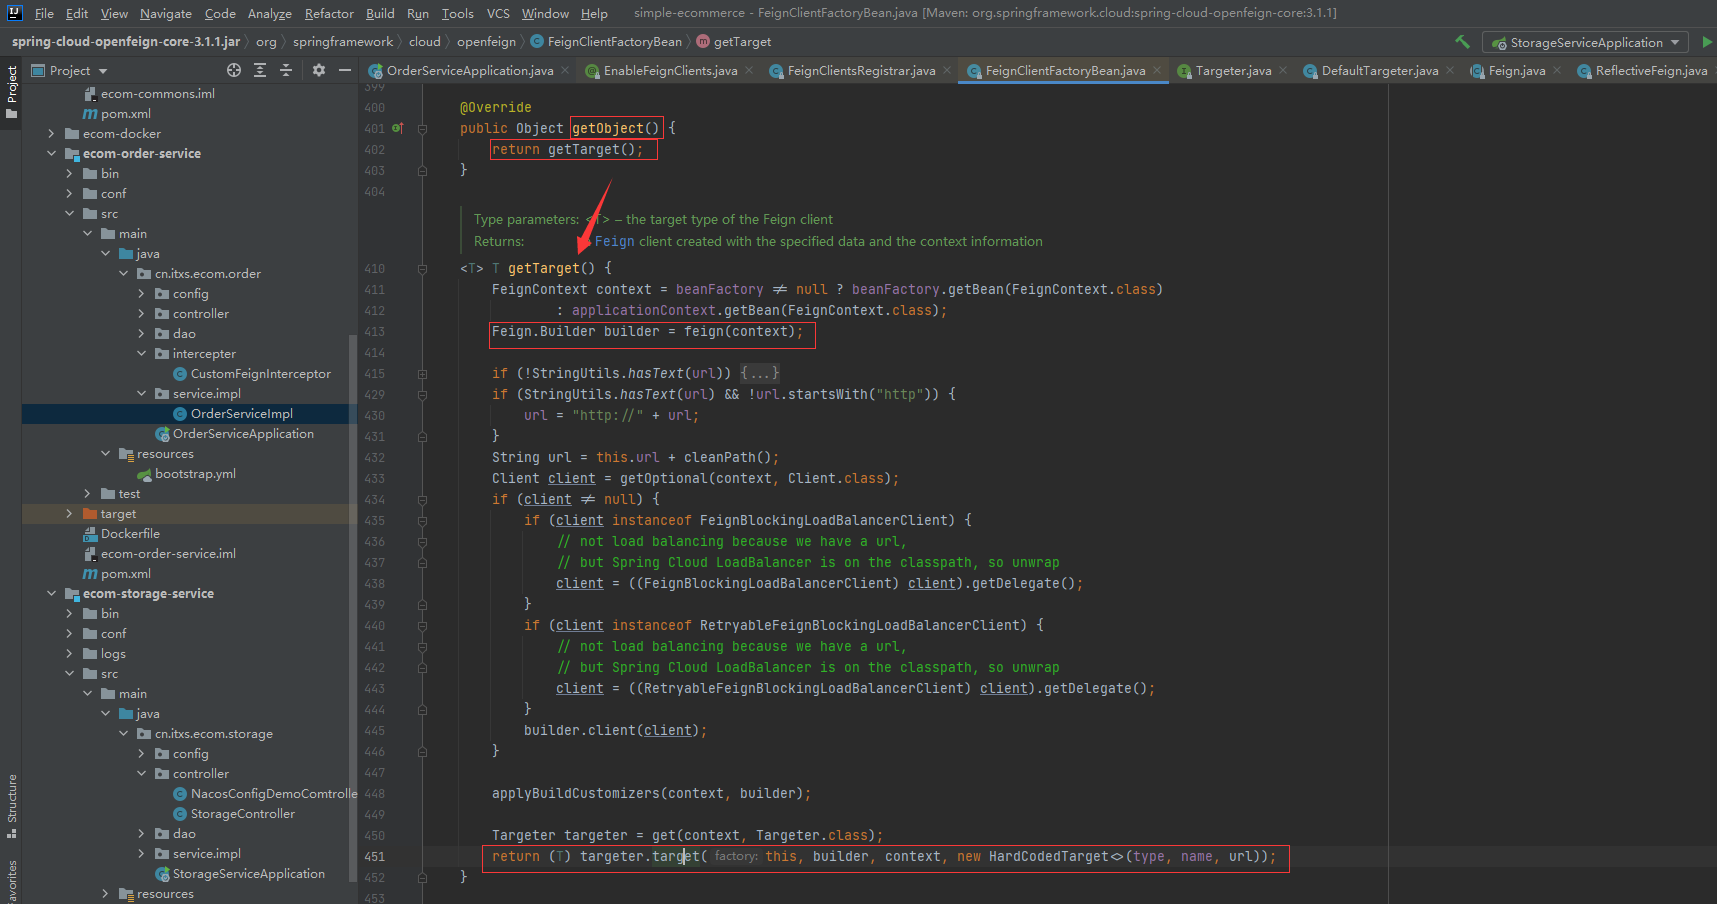This screenshot has width=1717, height=904.
Task: Click the override gutter icon at line 401
Action: click(x=398, y=128)
